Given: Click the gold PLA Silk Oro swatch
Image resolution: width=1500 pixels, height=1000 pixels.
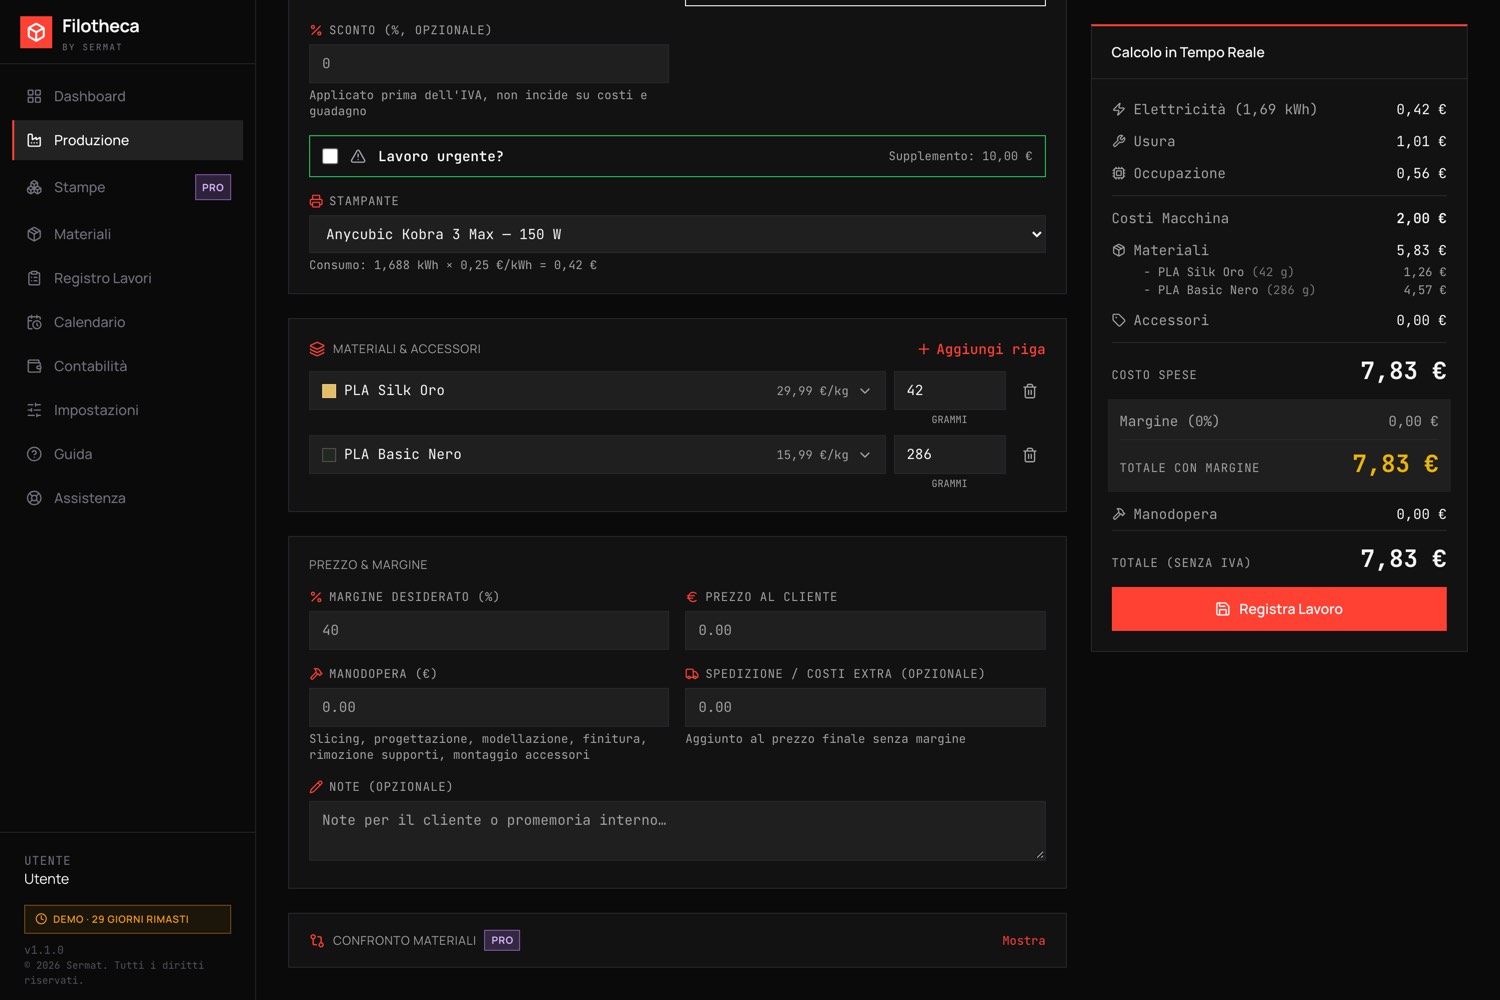Looking at the screenshot, I should tap(329, 391).
